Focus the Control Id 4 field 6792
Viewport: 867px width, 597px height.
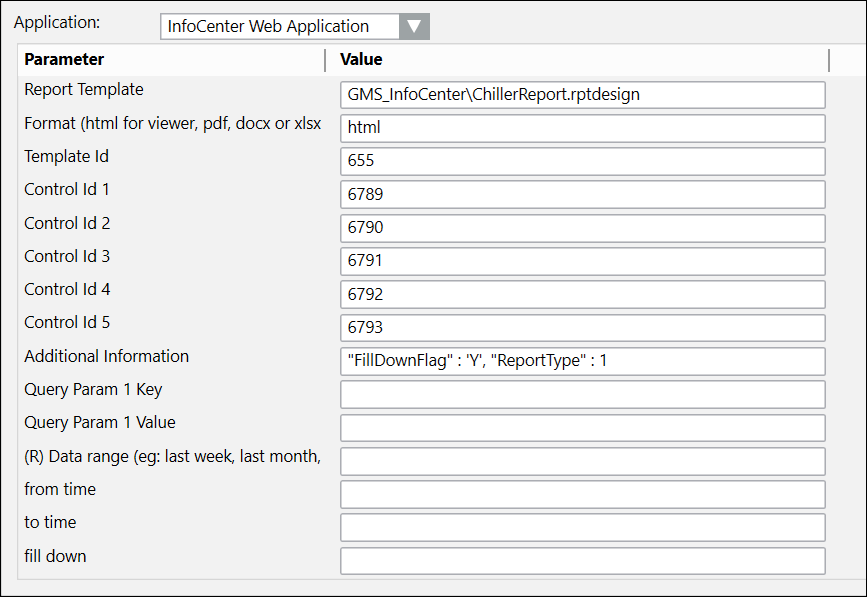pyautogui.click(x=582, y=294)
